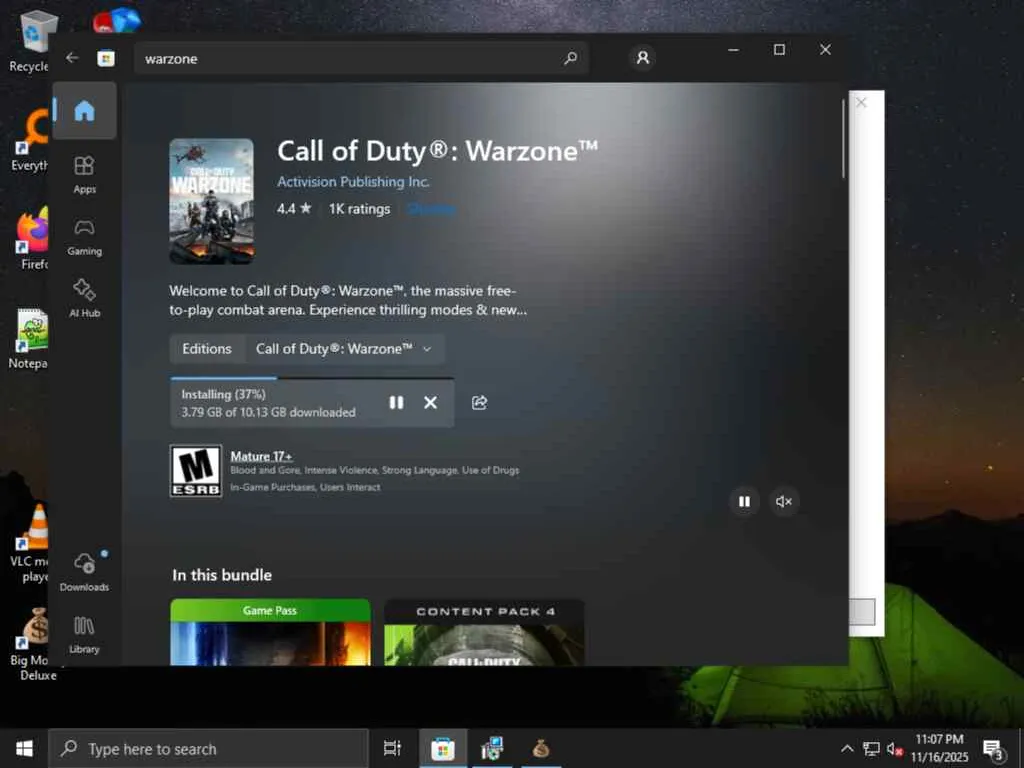This screenshot has width=1024, height=768.
Task: Minimize the Microsoft Store window
Action: tap(733, 50)
